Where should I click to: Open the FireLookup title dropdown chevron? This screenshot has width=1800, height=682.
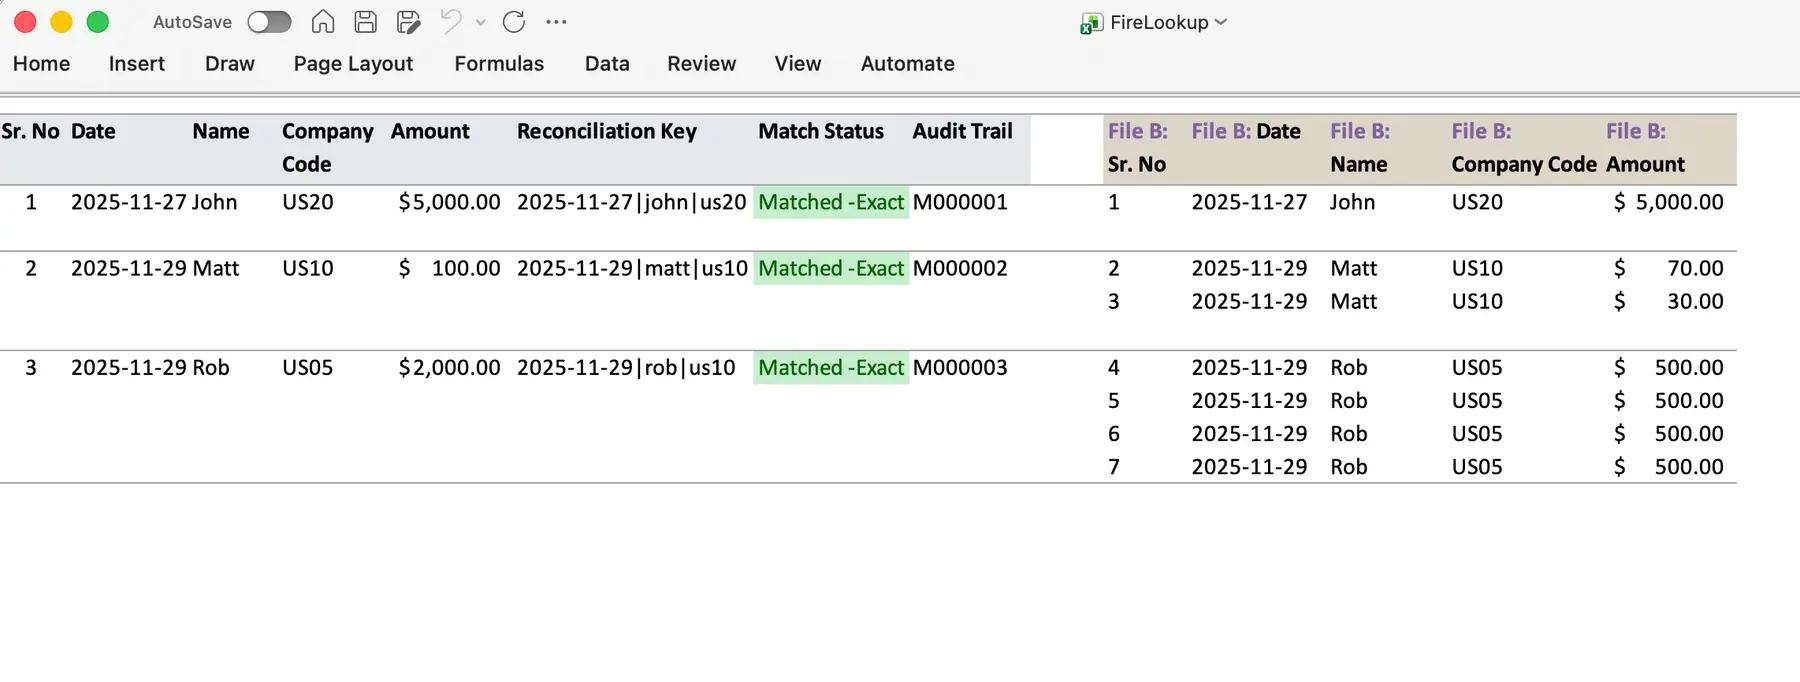click(x=1221, y=22)
